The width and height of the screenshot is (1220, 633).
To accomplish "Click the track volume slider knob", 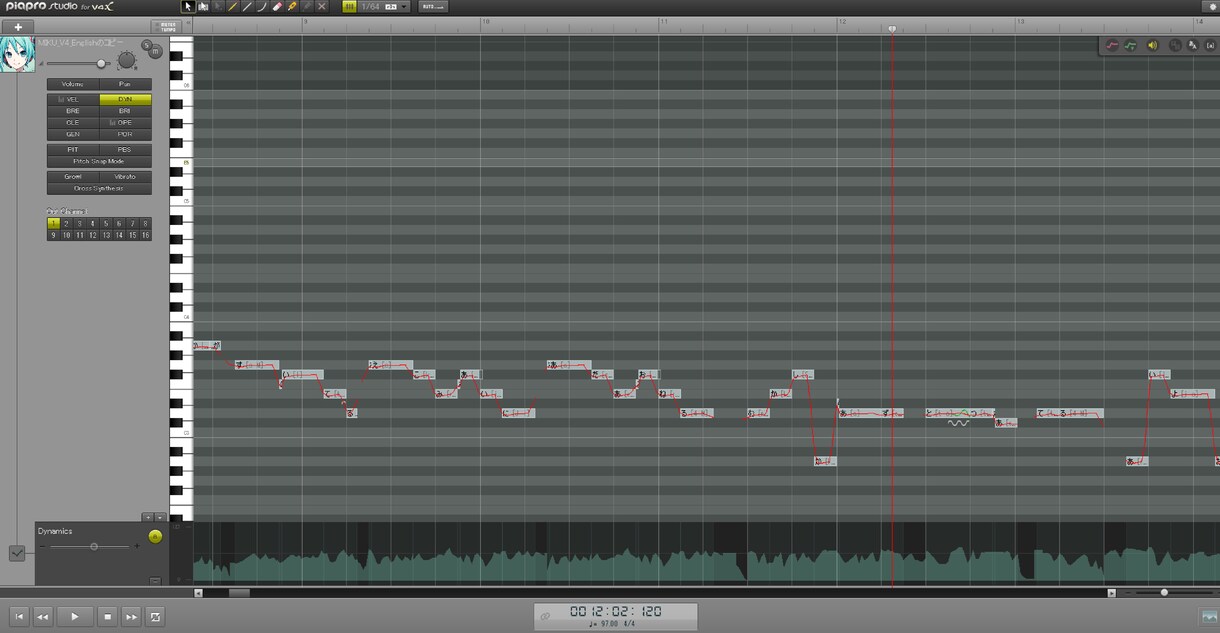I will pyautogui.click(x=101, y=64).
